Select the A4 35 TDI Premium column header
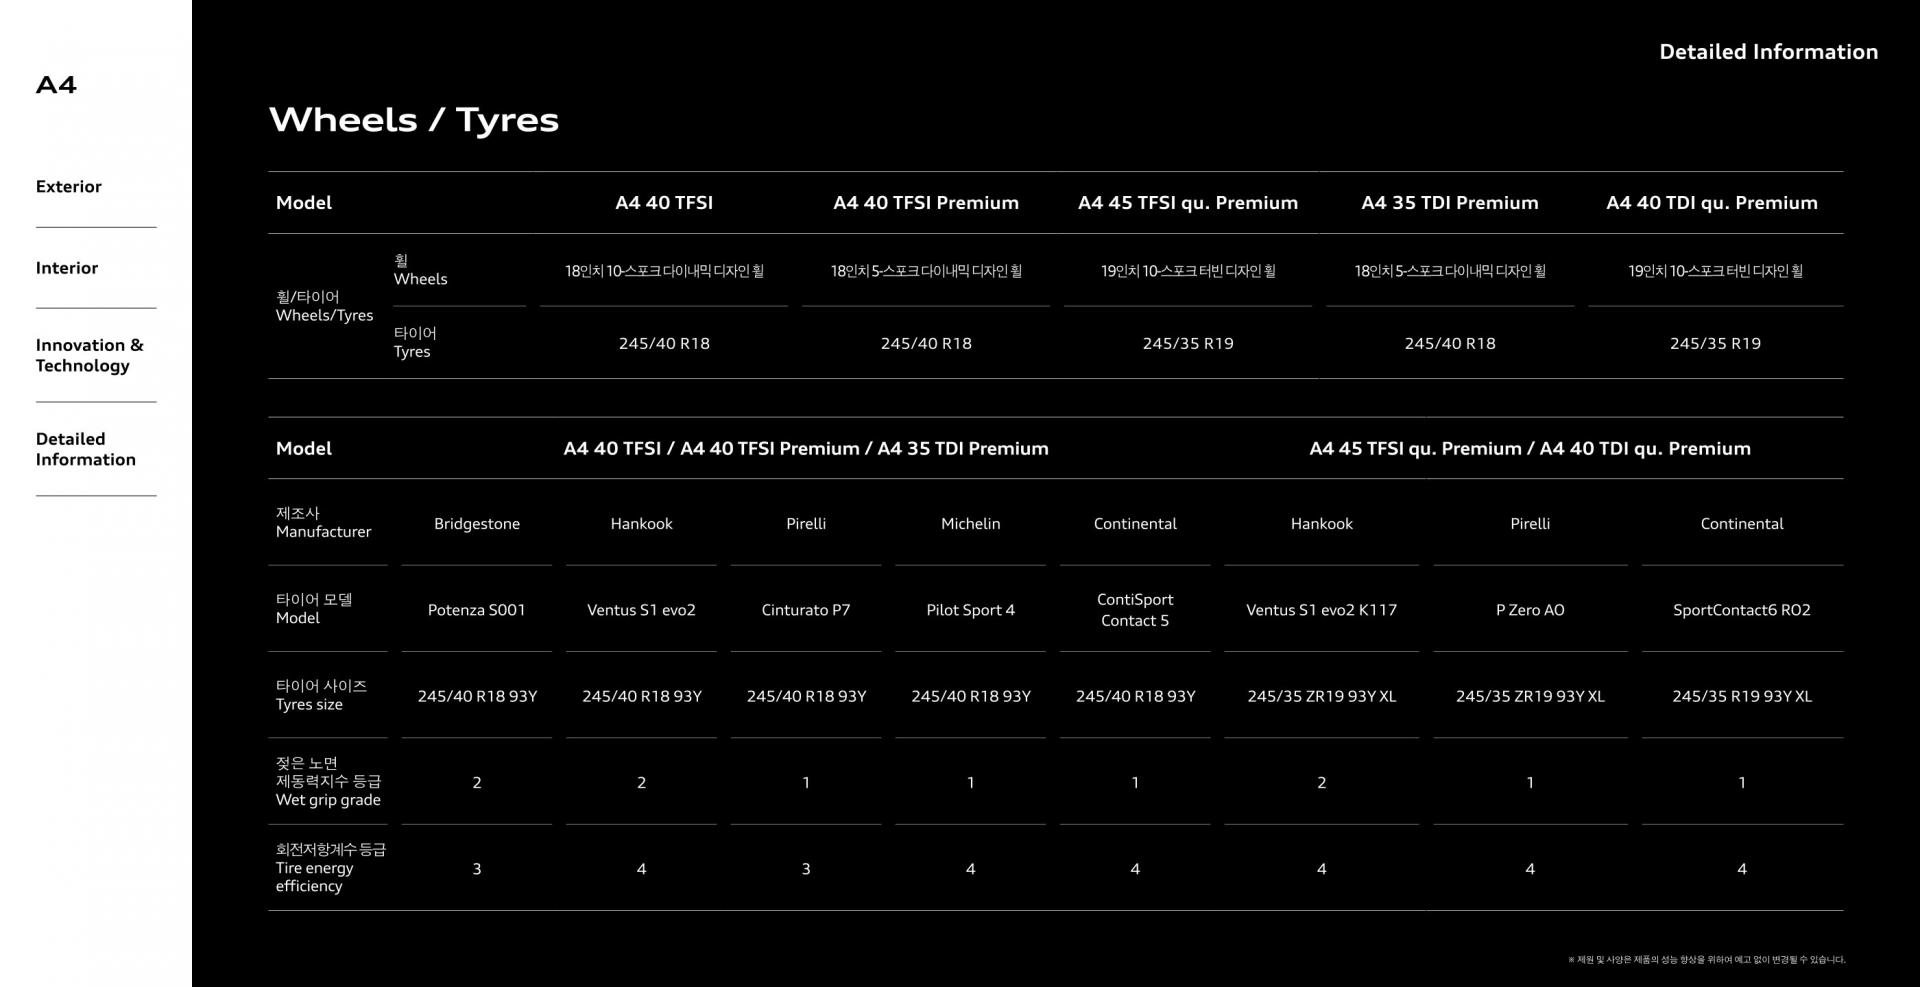 [x=1450, y=203]
